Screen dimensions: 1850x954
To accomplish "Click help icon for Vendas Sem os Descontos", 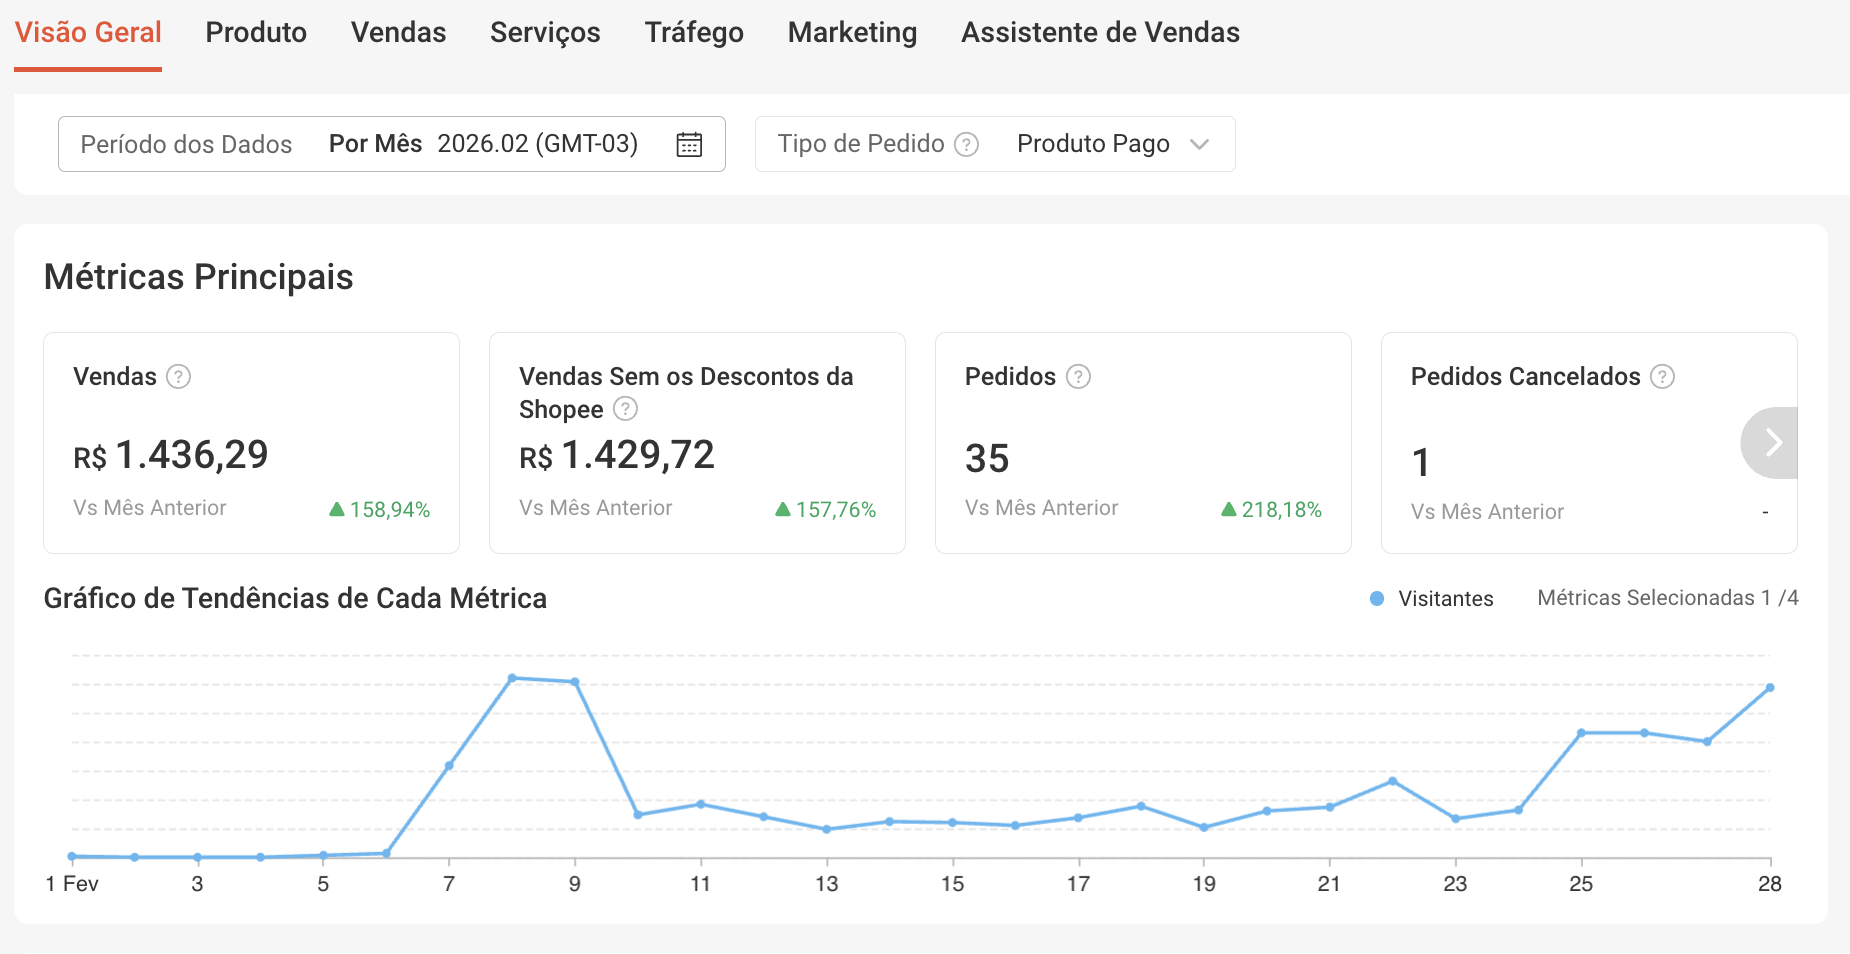I will point(625,409).
